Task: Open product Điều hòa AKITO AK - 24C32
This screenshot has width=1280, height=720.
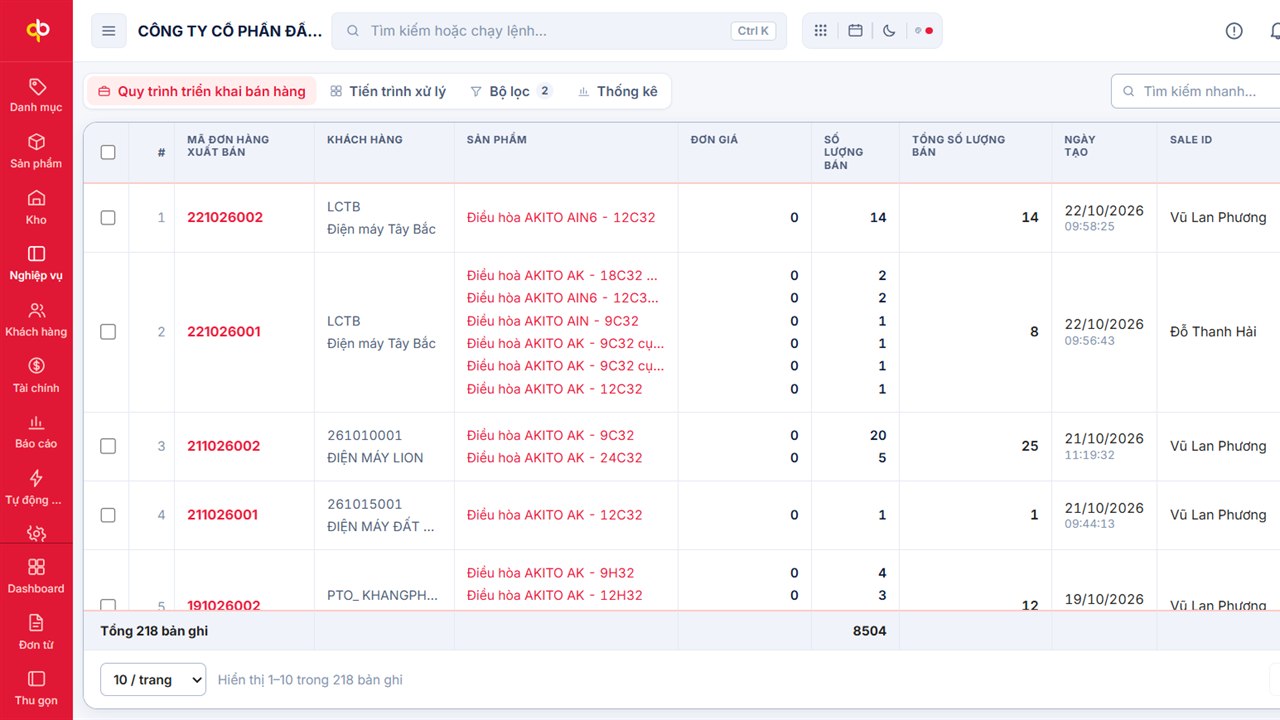Action: [x=555, y=458]
